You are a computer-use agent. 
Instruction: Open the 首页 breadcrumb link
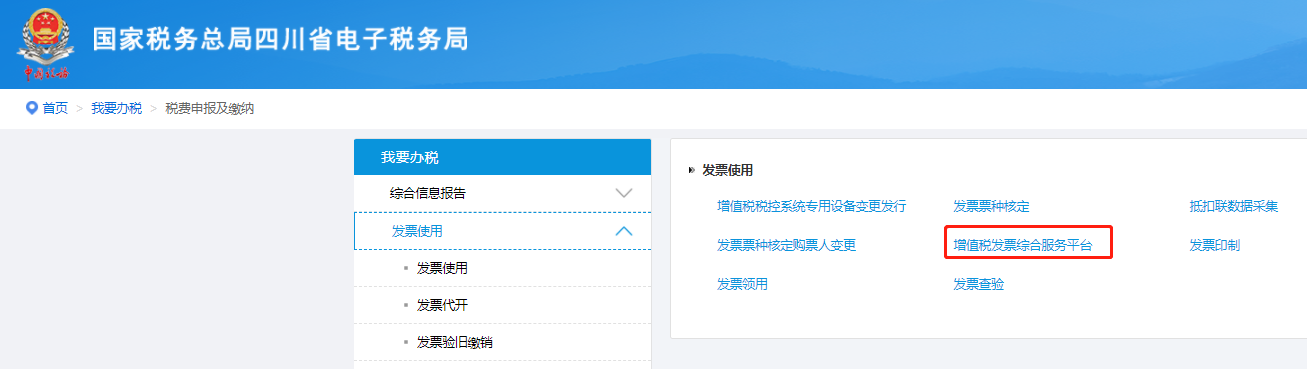pyautogui.click(x=55, y=108)
